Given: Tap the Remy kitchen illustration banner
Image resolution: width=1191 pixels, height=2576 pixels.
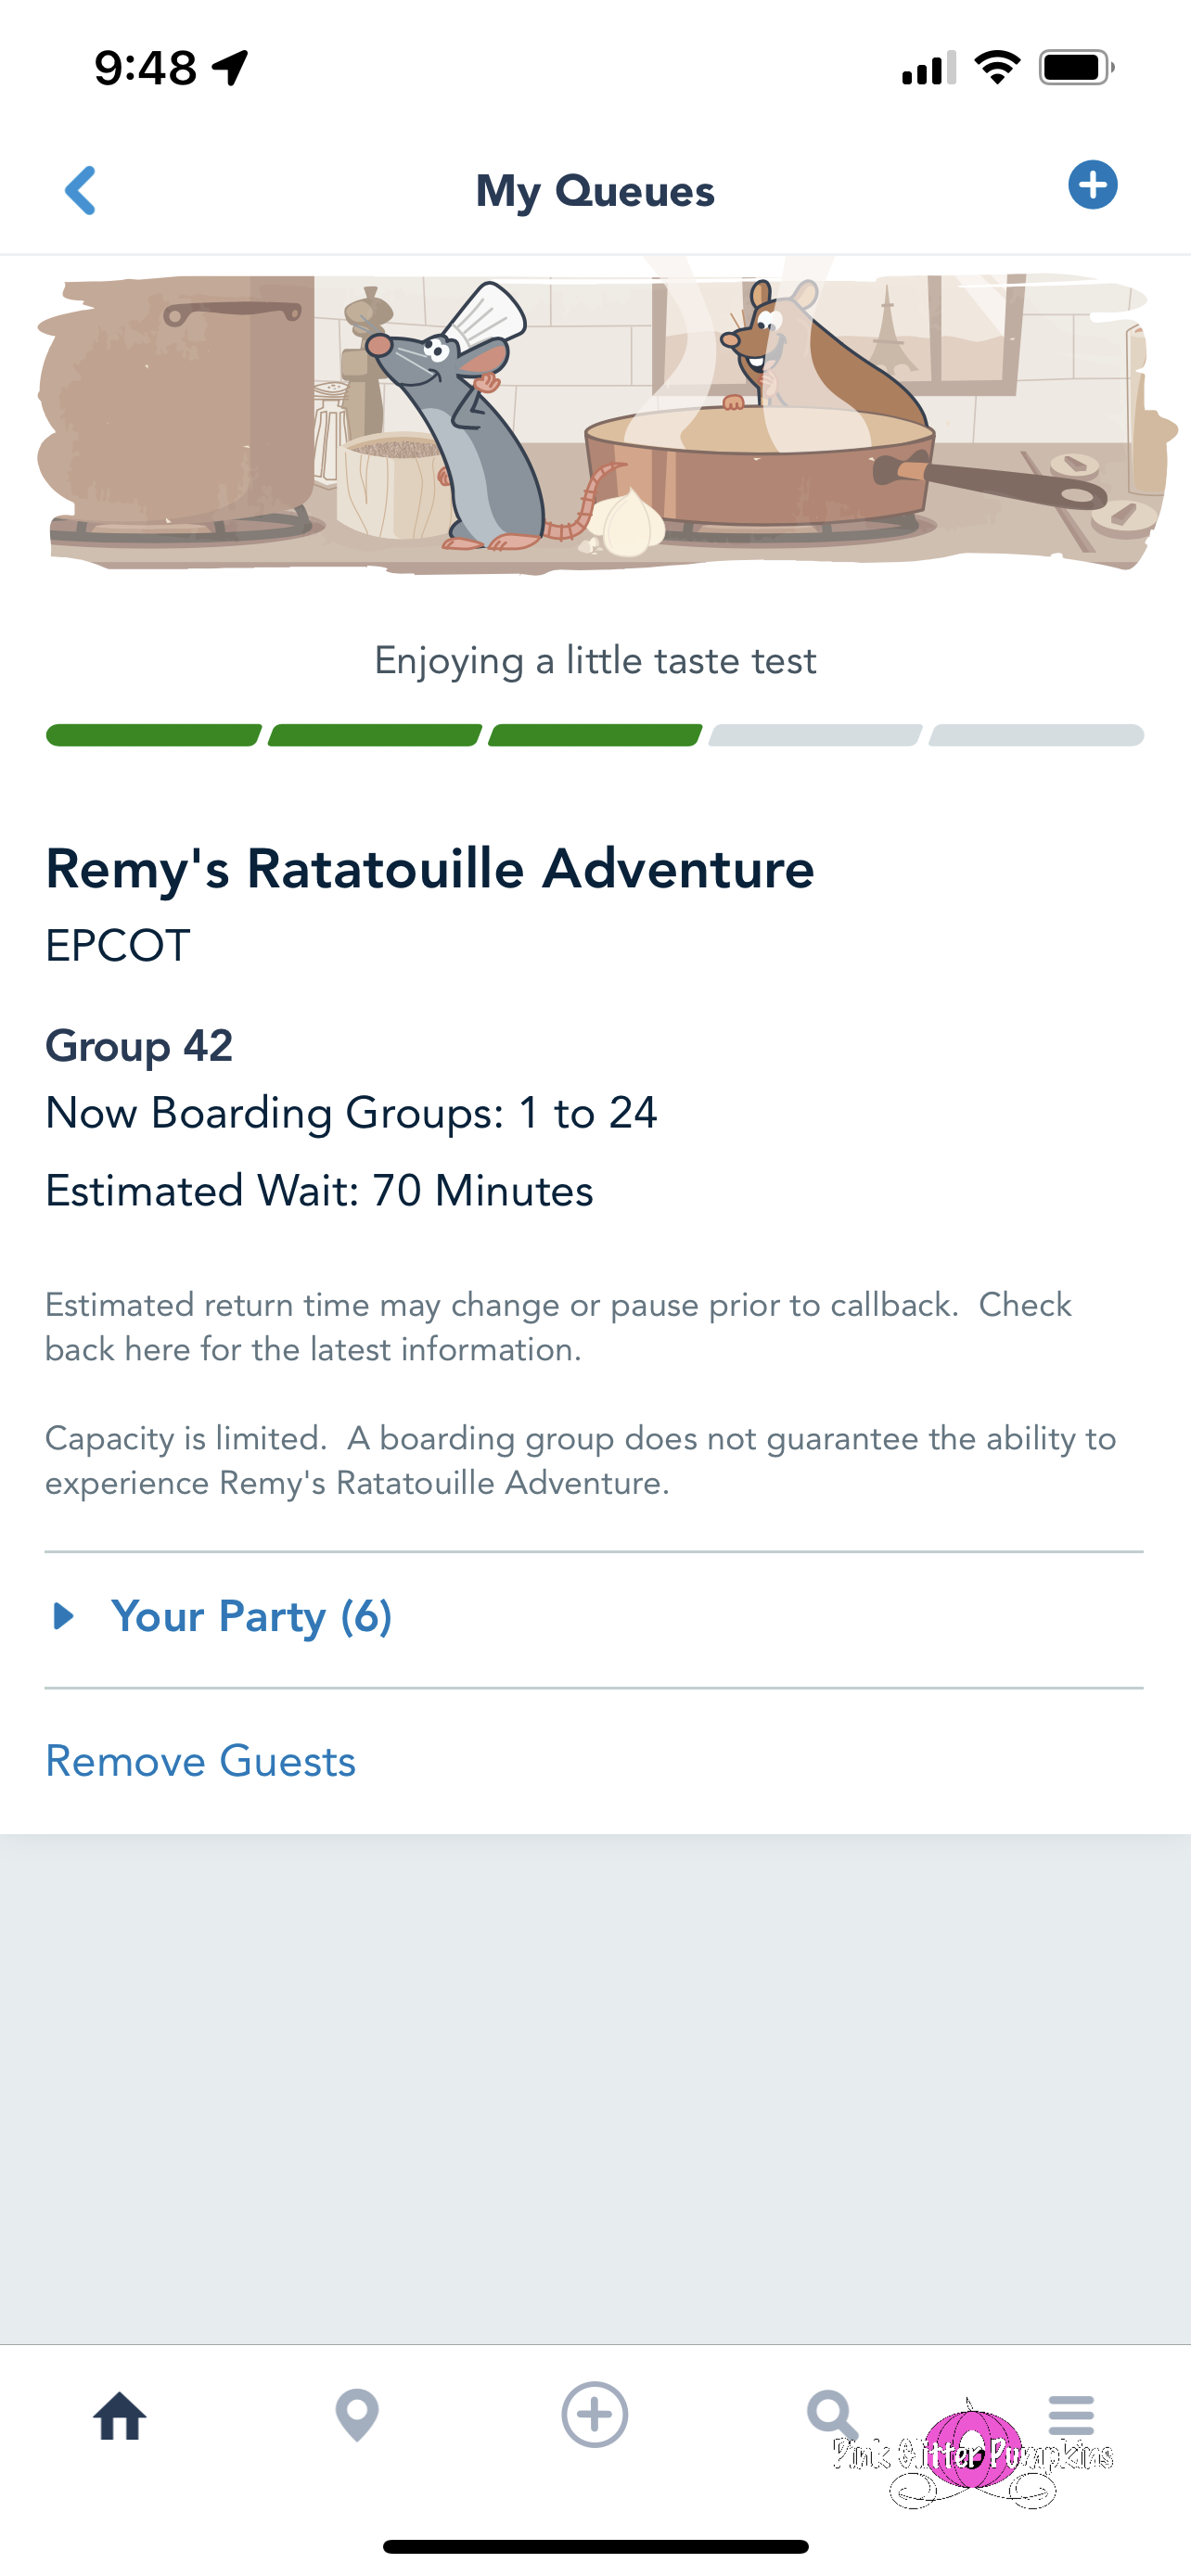Looking at the screenshot, I should click(x=595, y=425).
